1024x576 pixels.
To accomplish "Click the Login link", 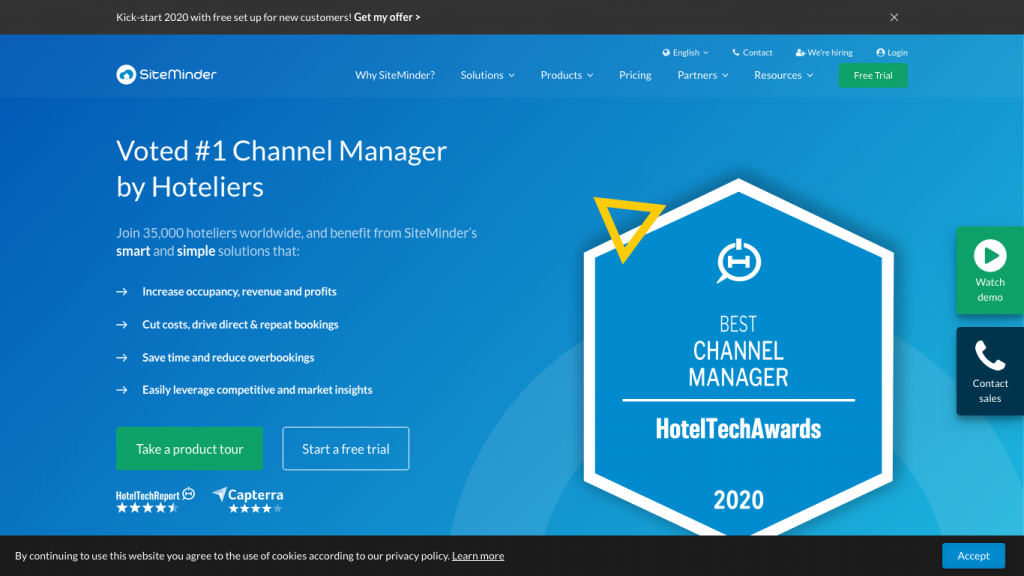I will pos(892,53).
